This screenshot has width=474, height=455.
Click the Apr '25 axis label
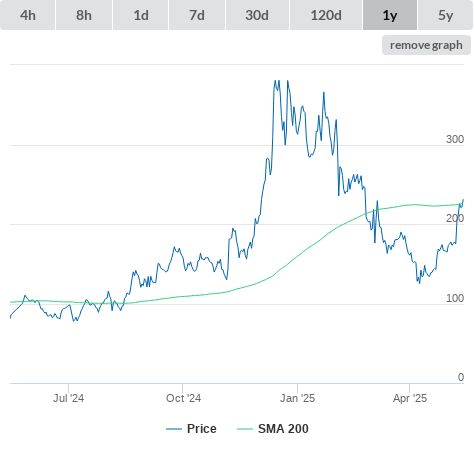pos(410,398)
